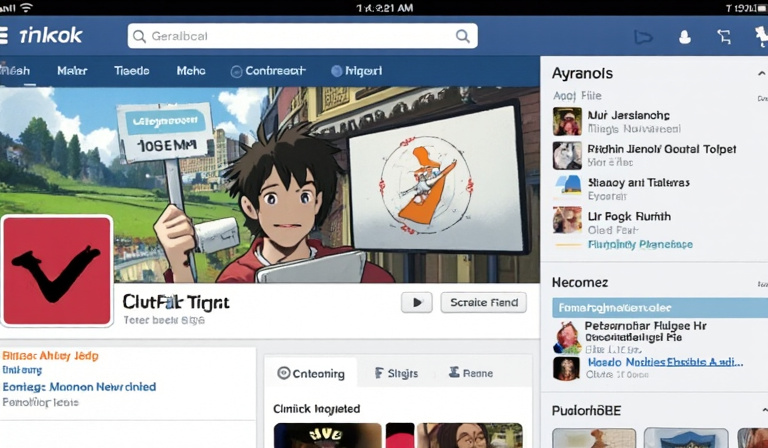Switch to the Mehe tab
This screenshot has height=448, width=768.
click(191, 71)
